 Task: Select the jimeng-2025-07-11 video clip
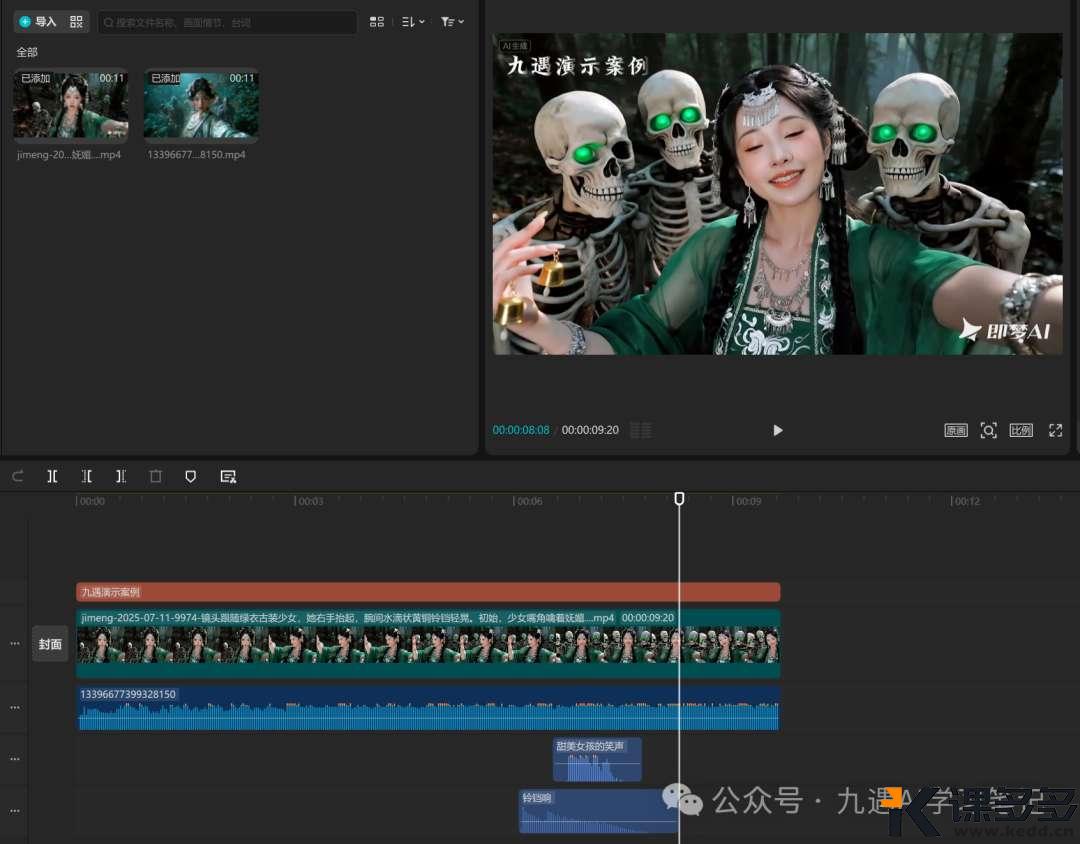[x=428, y=644]
